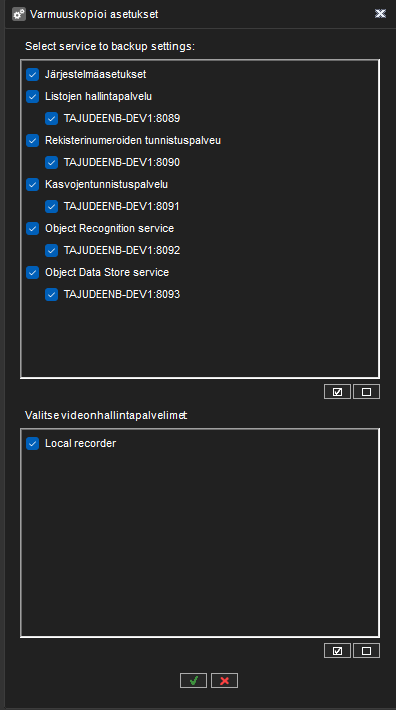Close the Varmuuskopioi asetukset dialog

coord(380,14)
